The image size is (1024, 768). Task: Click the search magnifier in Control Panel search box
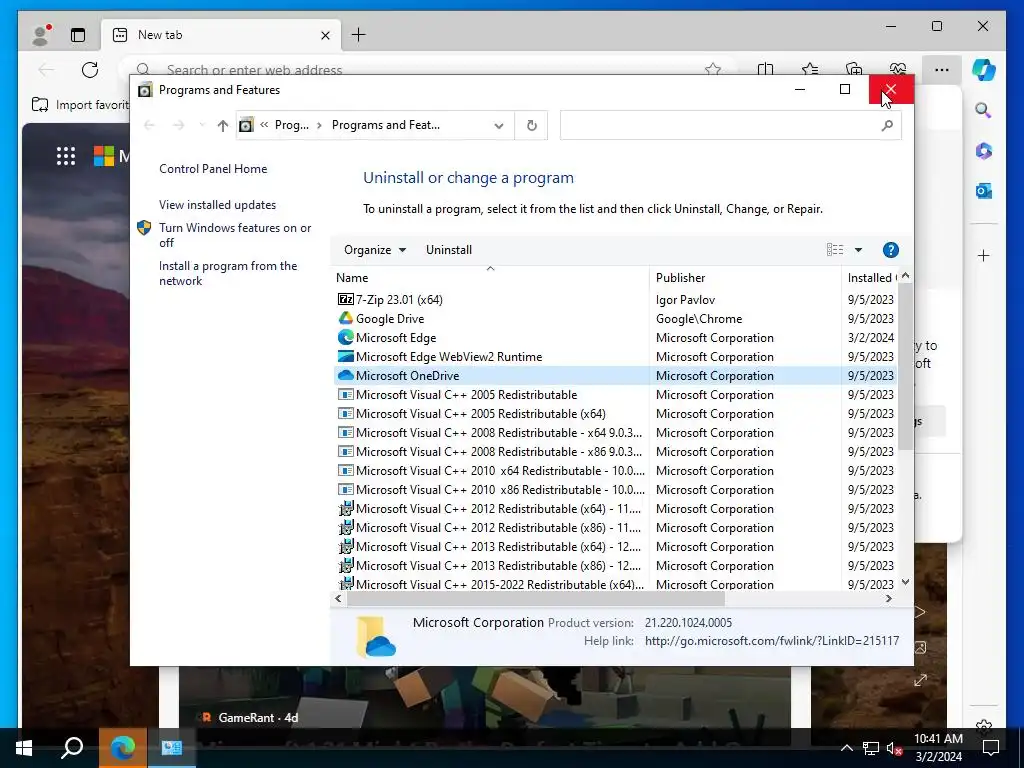point(887,125)
